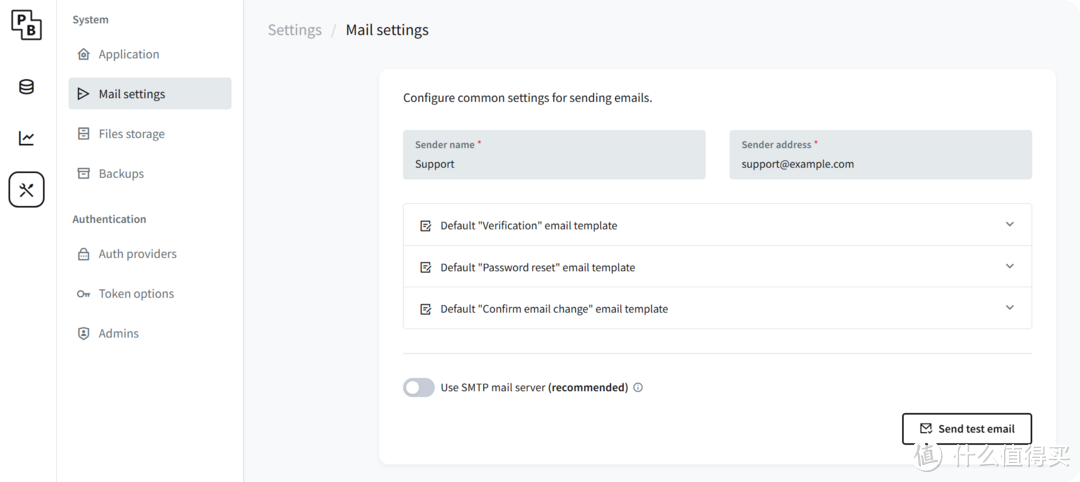
Task: Expand the Password reset template chevron
Action: (x=1009, y=266)
